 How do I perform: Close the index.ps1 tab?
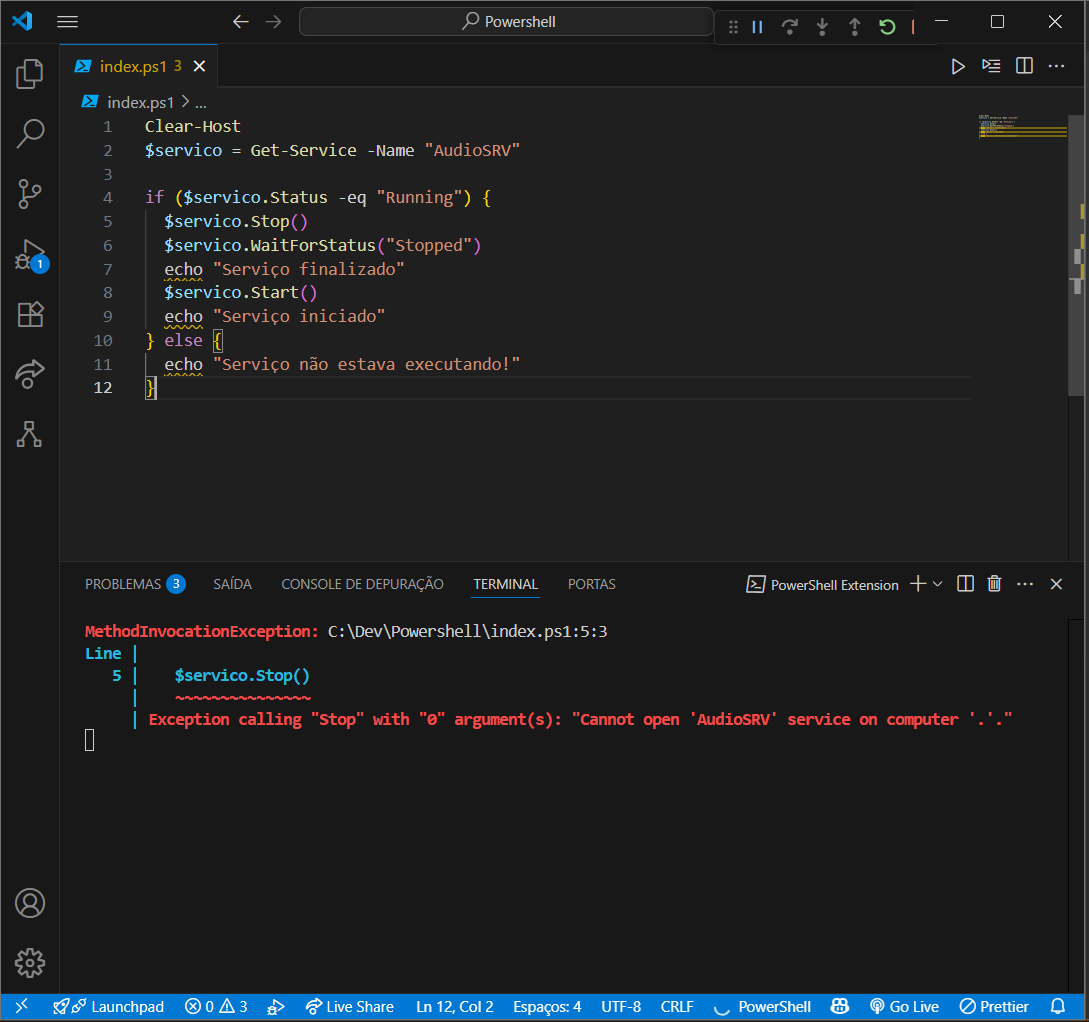click(x=199, y=66)
